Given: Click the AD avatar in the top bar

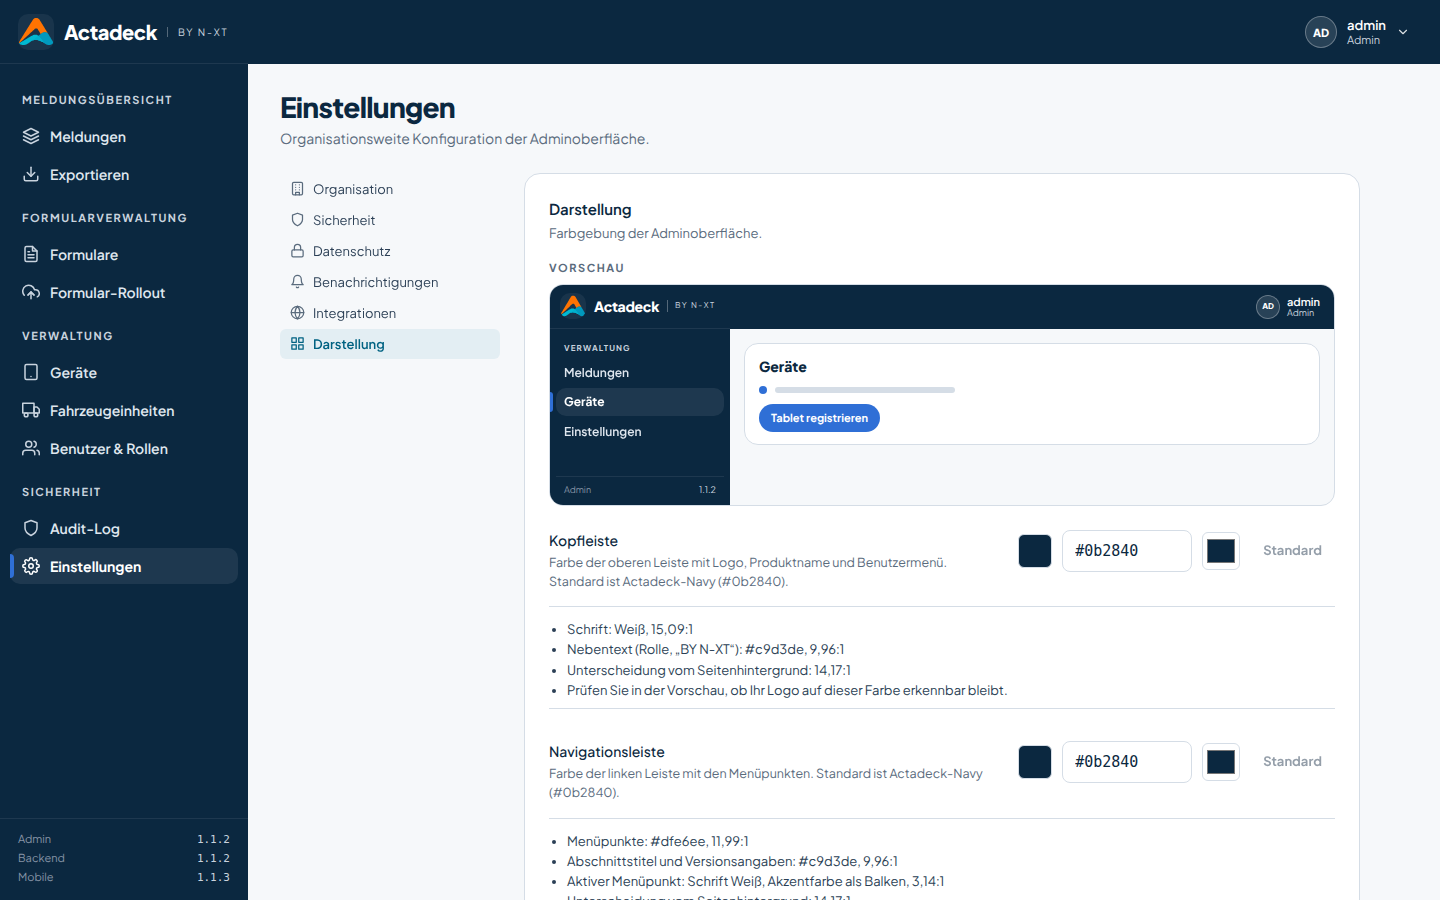Looking at the screenshot, I should click(x=1321, y=32).
